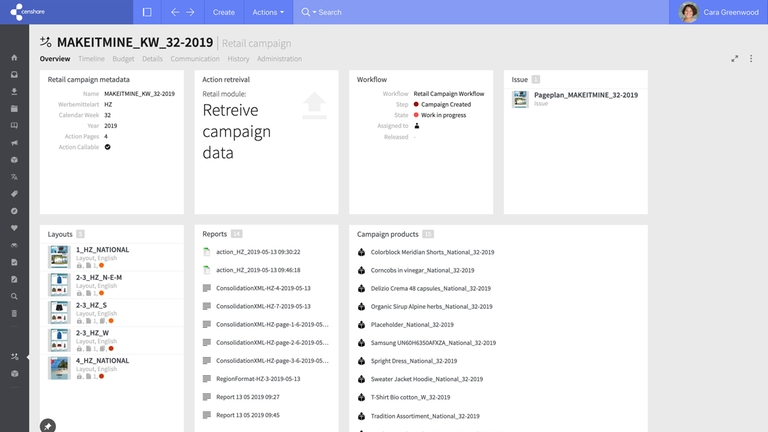Open the bottom cube icon in sidebar
768x432 pixels.
[14, 374]
